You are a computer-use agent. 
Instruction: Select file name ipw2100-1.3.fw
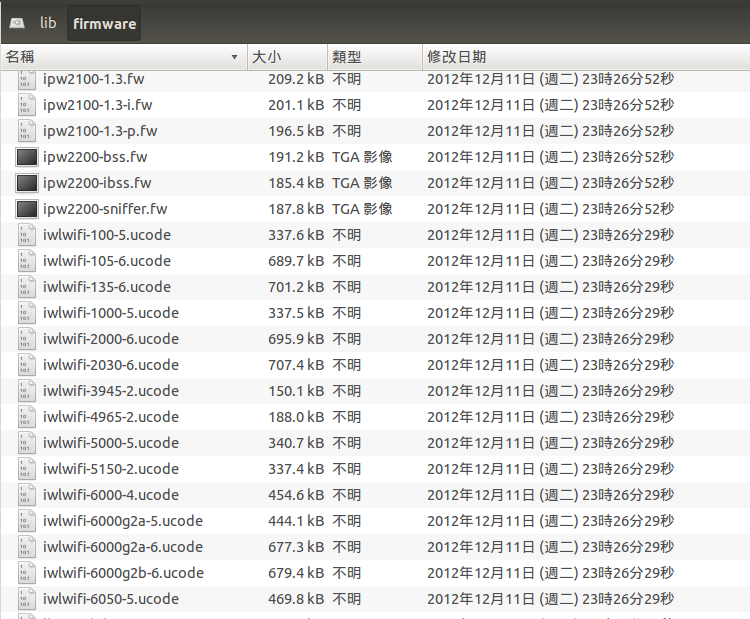tap(94, 79)
